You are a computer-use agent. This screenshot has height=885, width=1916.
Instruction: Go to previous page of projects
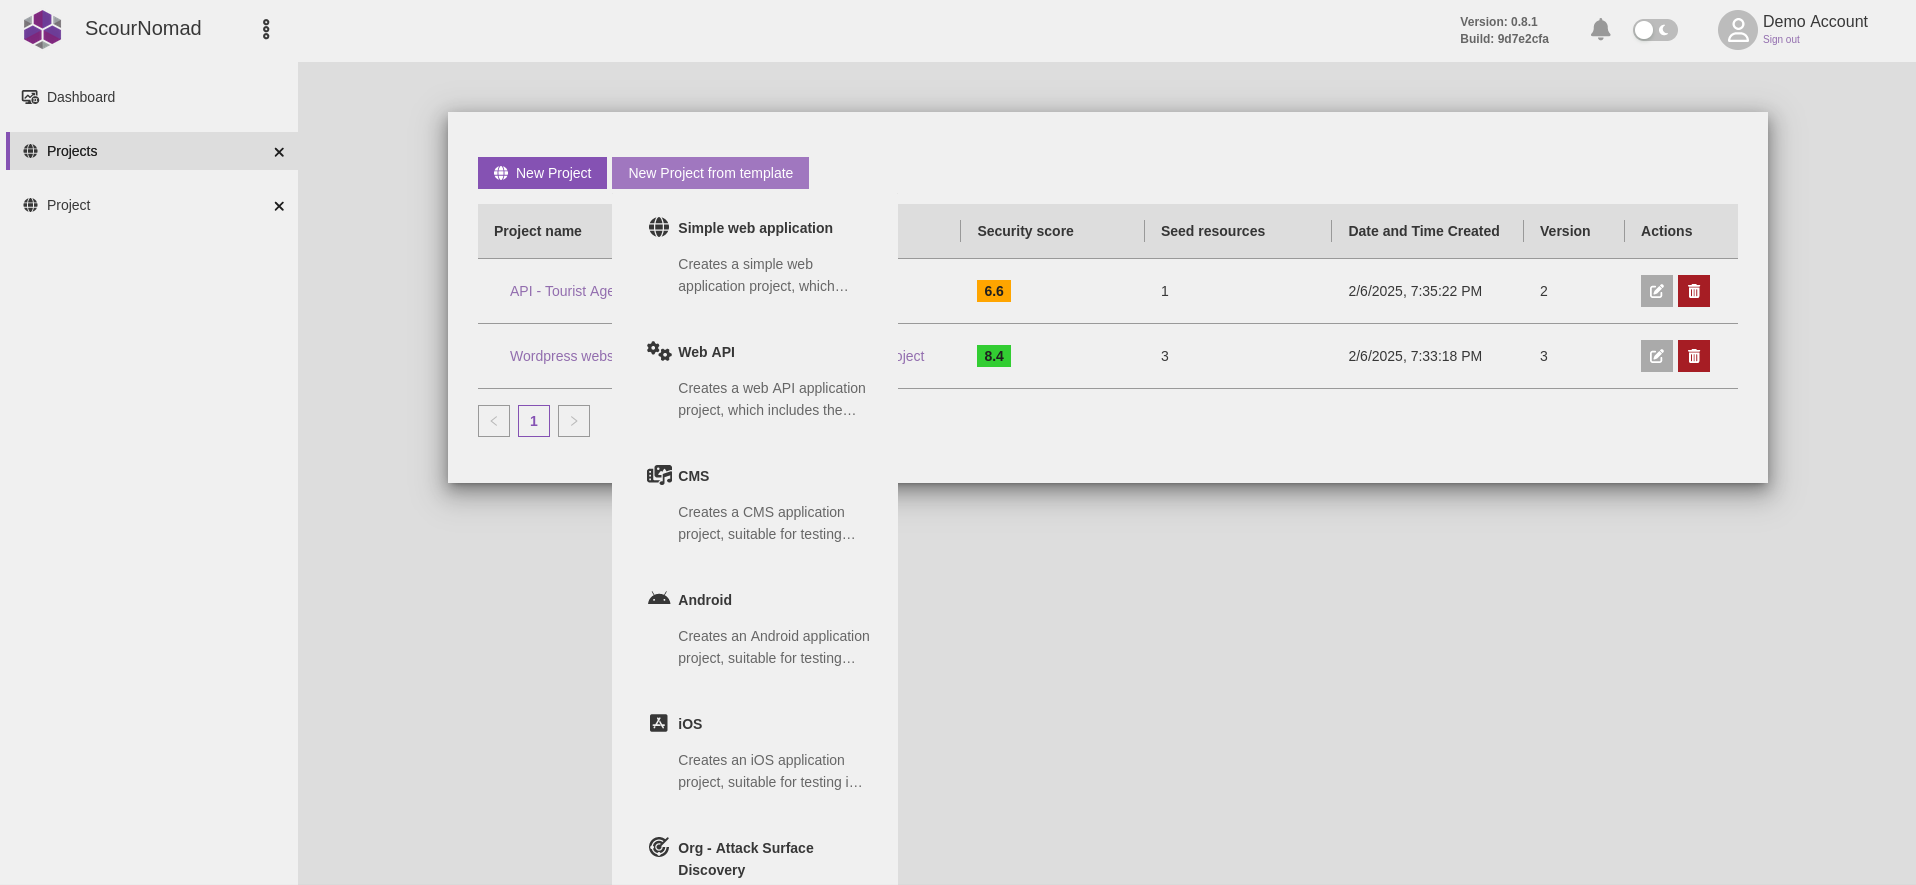click(x=494, y=421)
